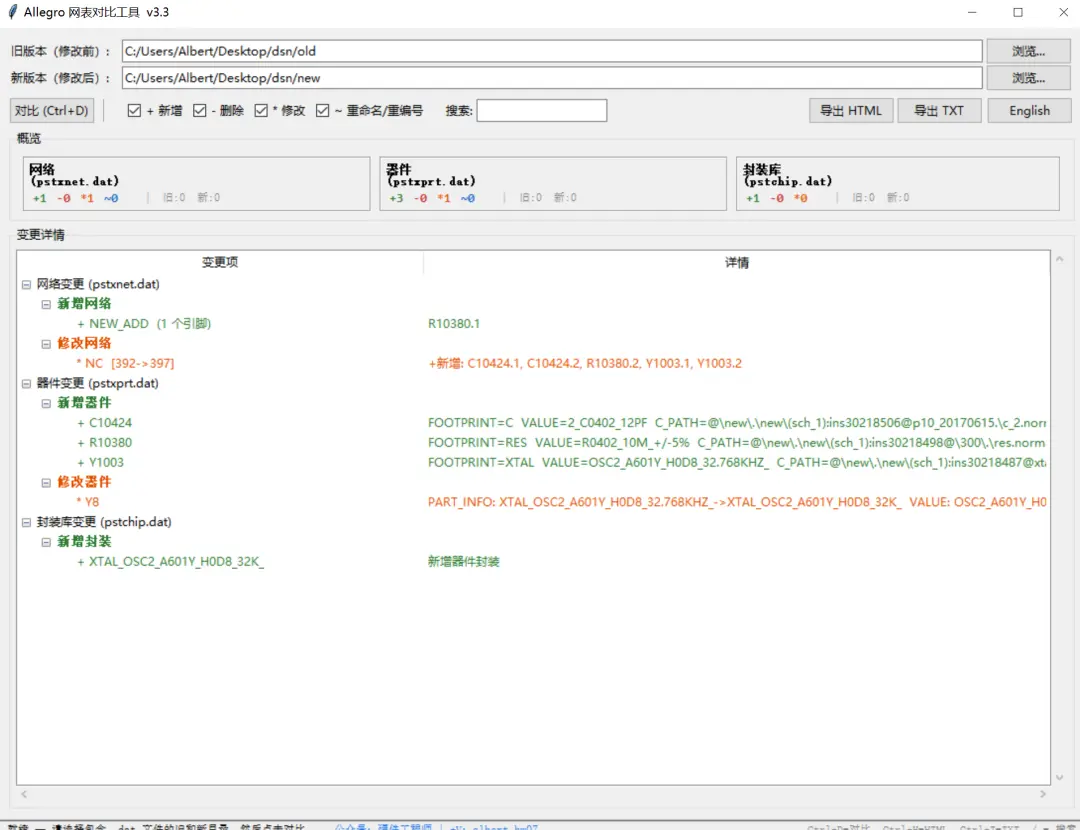Click the 搜索 search input field
The image size is (1080, 830).
tap(541, 110)
